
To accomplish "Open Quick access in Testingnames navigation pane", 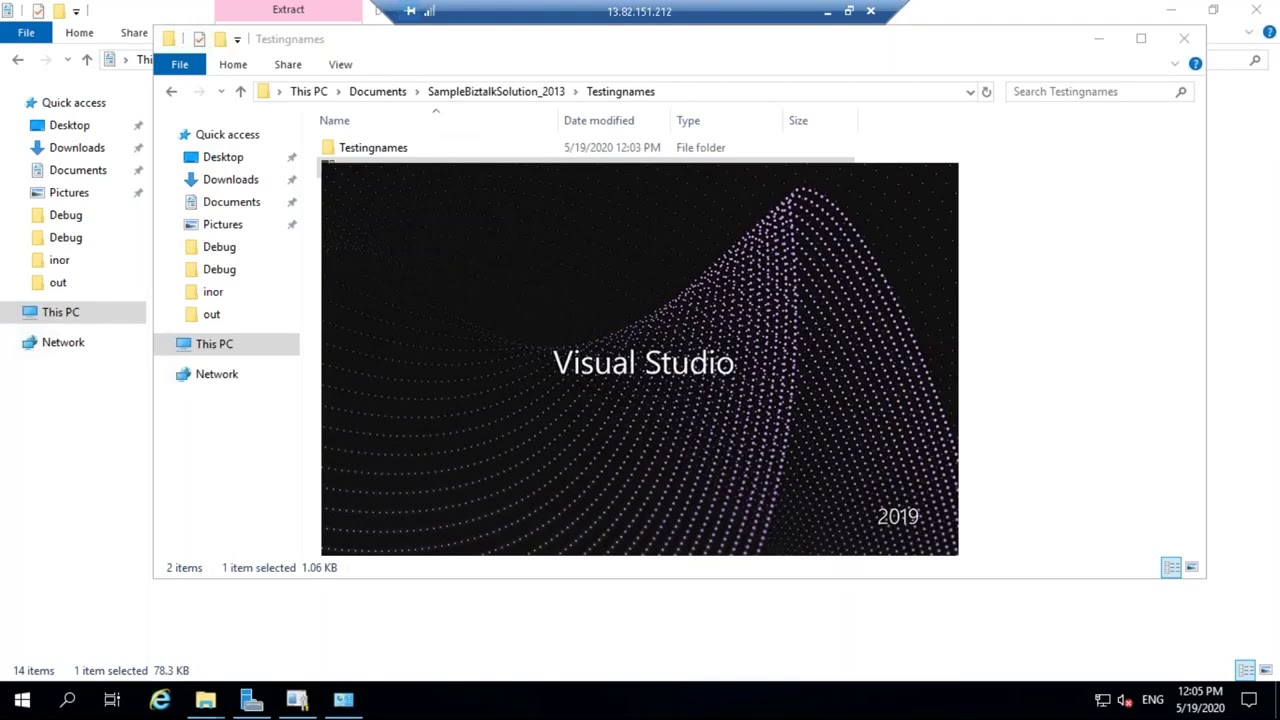I will [227, 134].
